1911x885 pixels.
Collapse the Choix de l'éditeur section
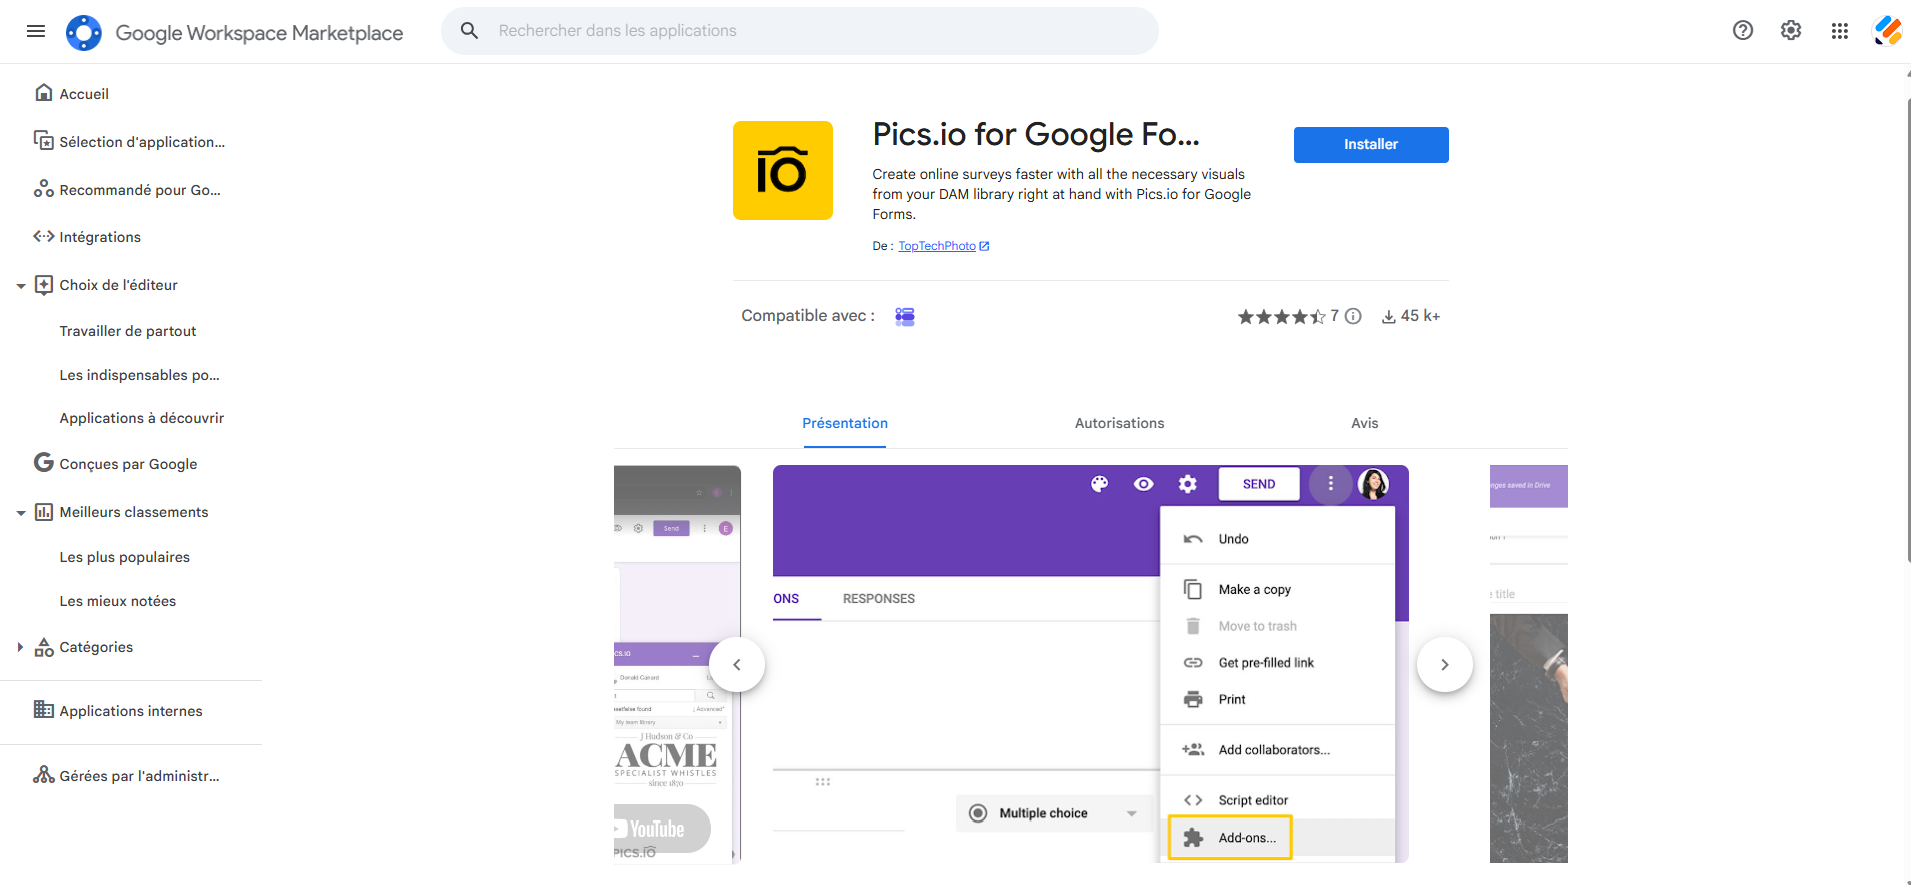[x=21, y=286]
